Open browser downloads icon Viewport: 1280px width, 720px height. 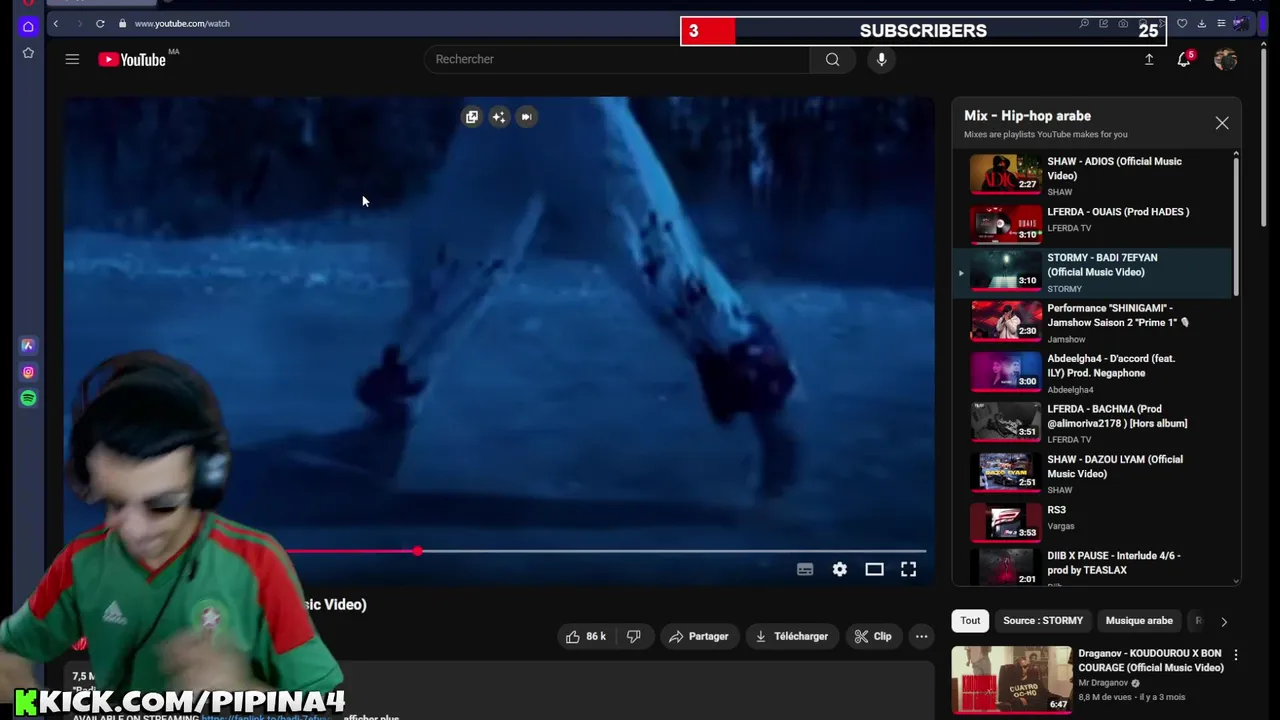pyautogui.click(x=1201, y=23)
